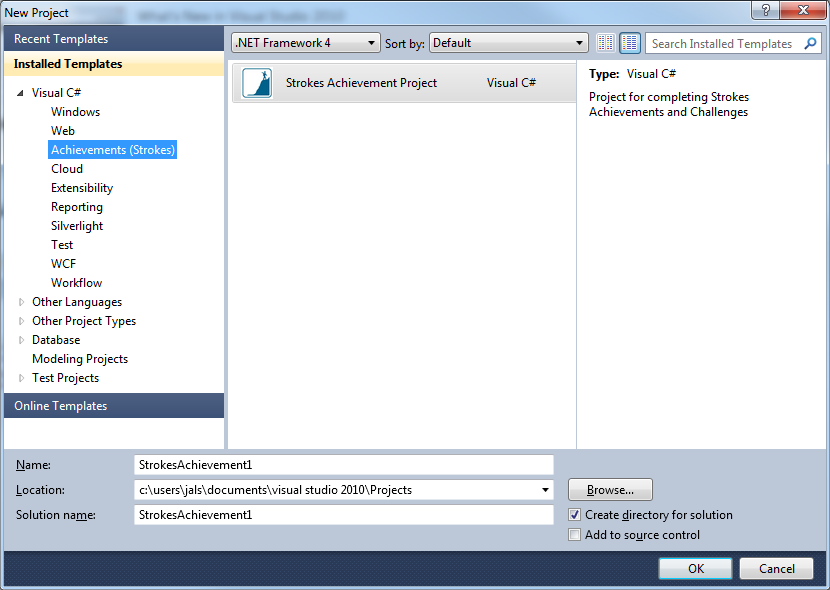Viewport: 830px width, 590px height.
Task: Select the Test category under Visual C#
Action: coord(62,245)
